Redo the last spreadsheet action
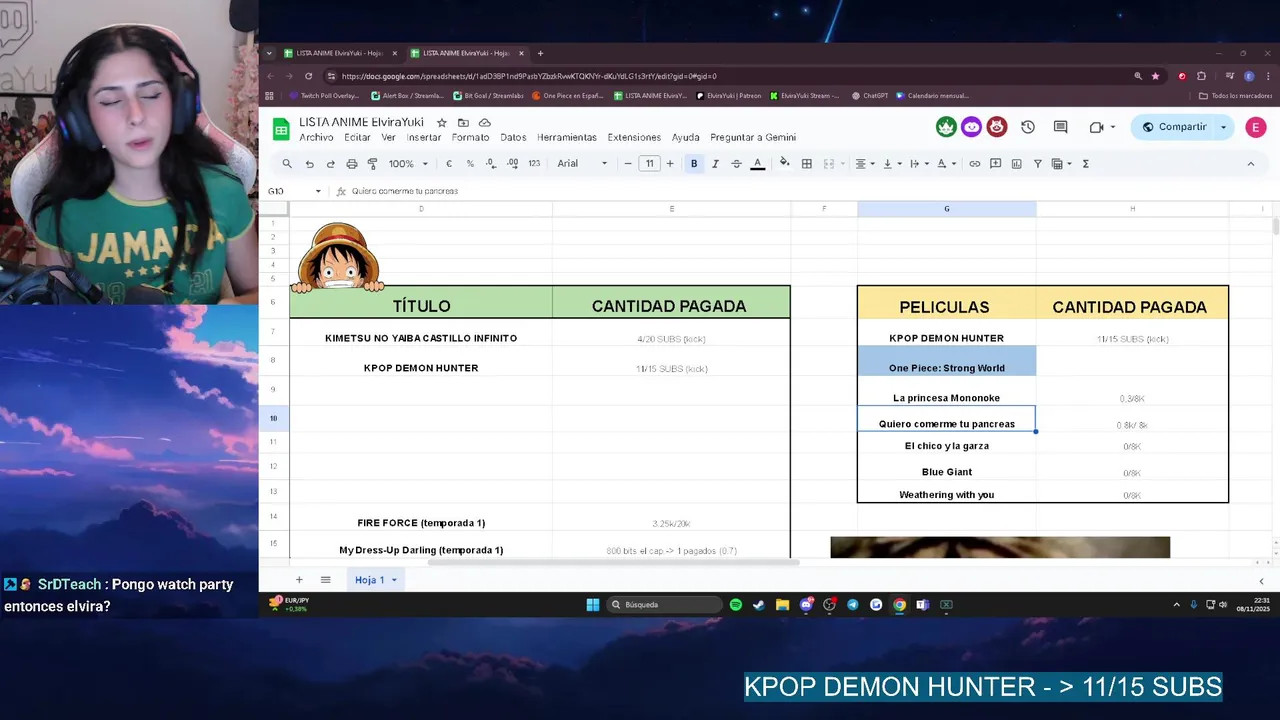1280x720 pixels. click(x=330, y=164)
